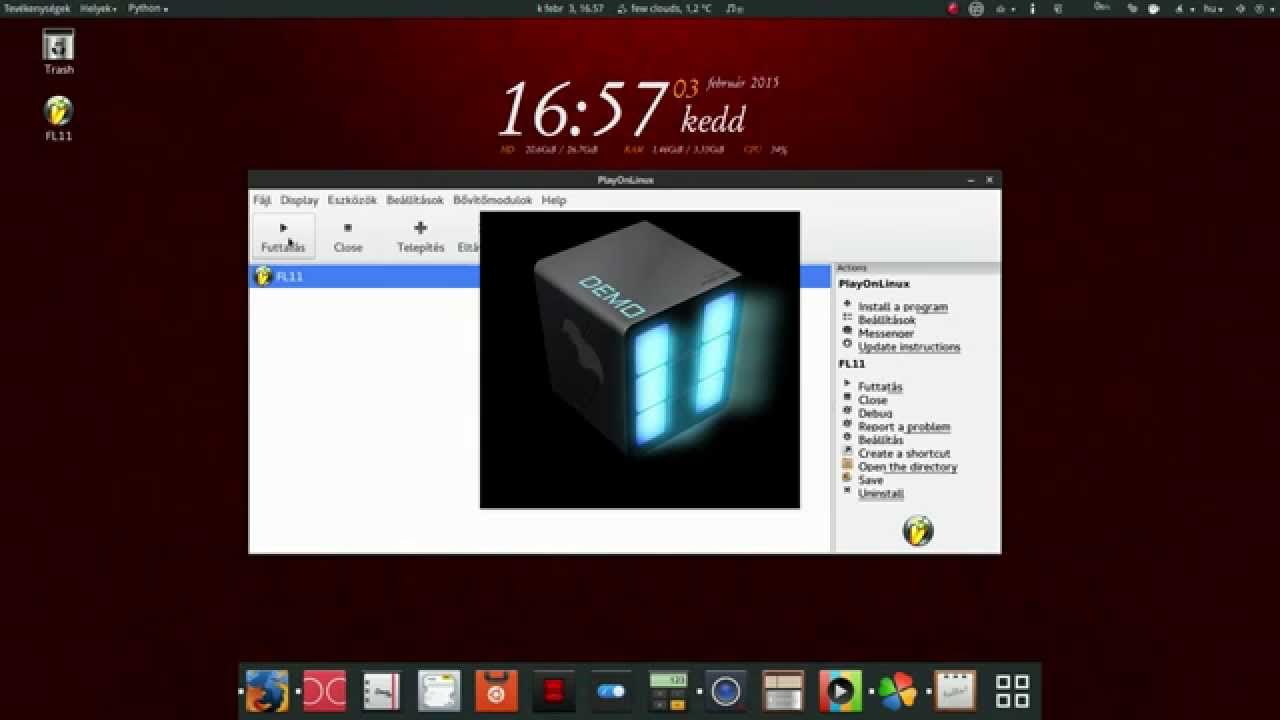
Task: Click the top bar date and time
Action: click(570, 8)
